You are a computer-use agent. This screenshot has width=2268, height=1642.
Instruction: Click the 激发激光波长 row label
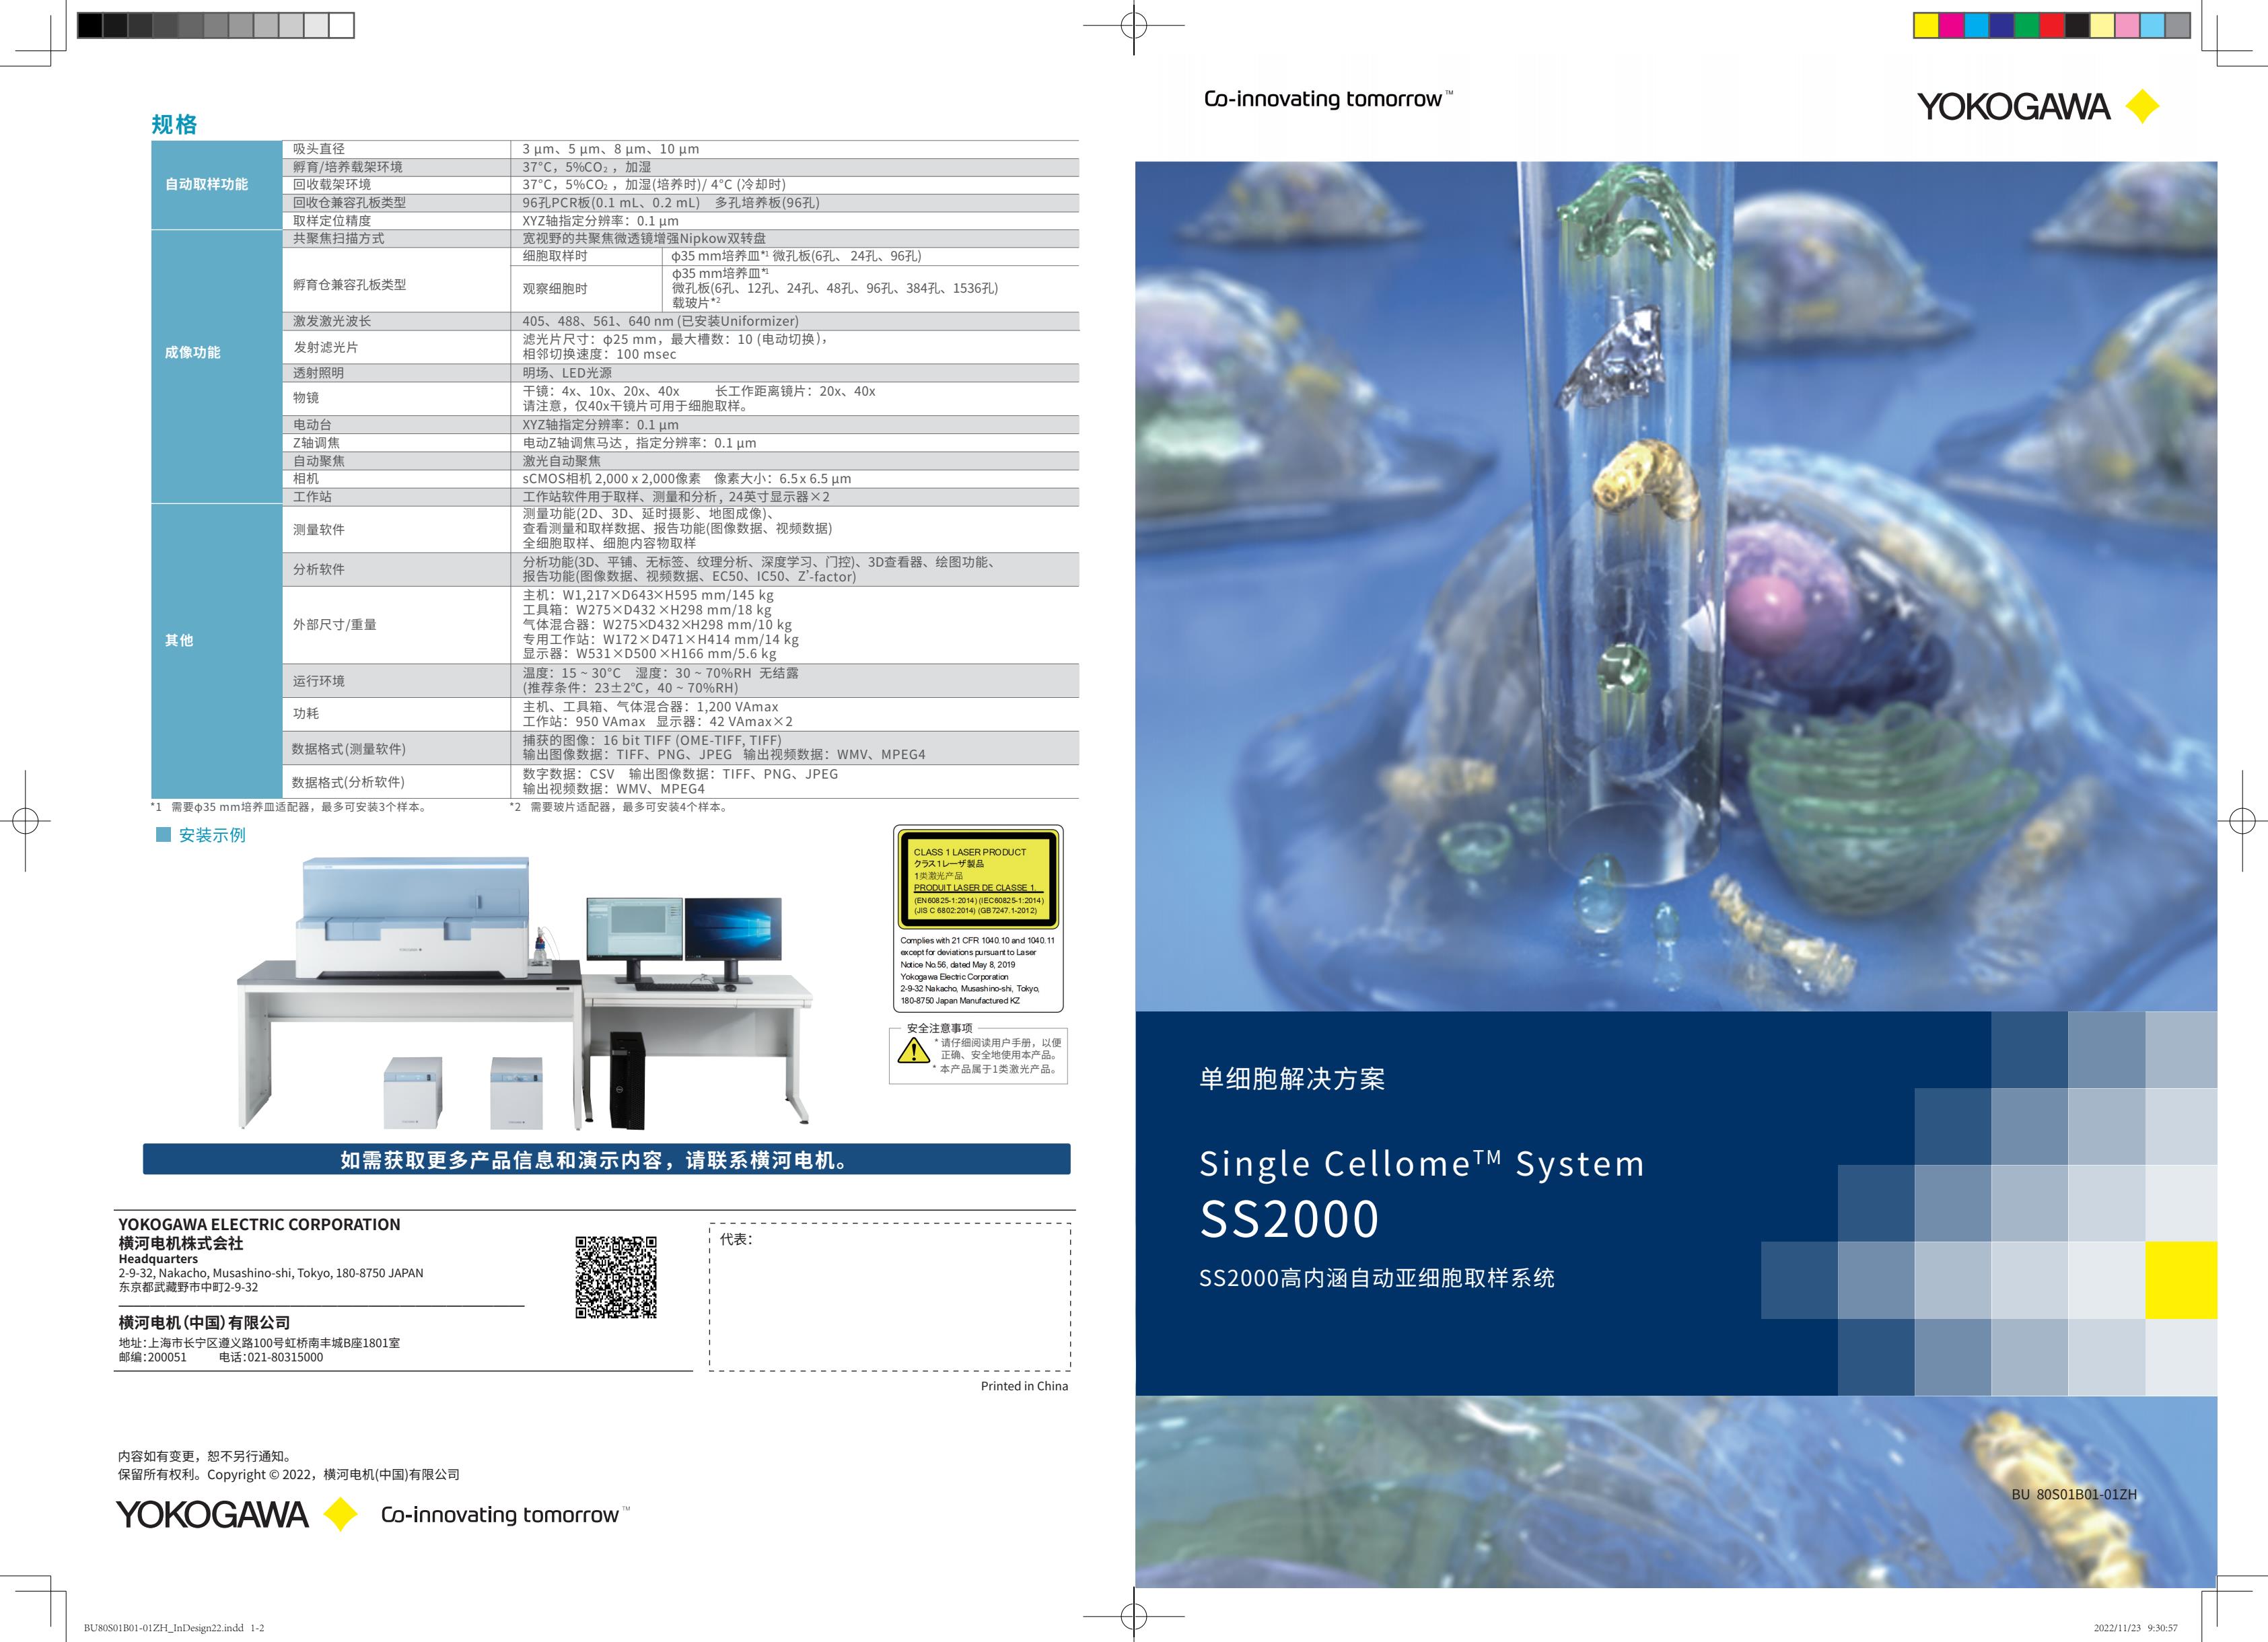click(332, 321)
